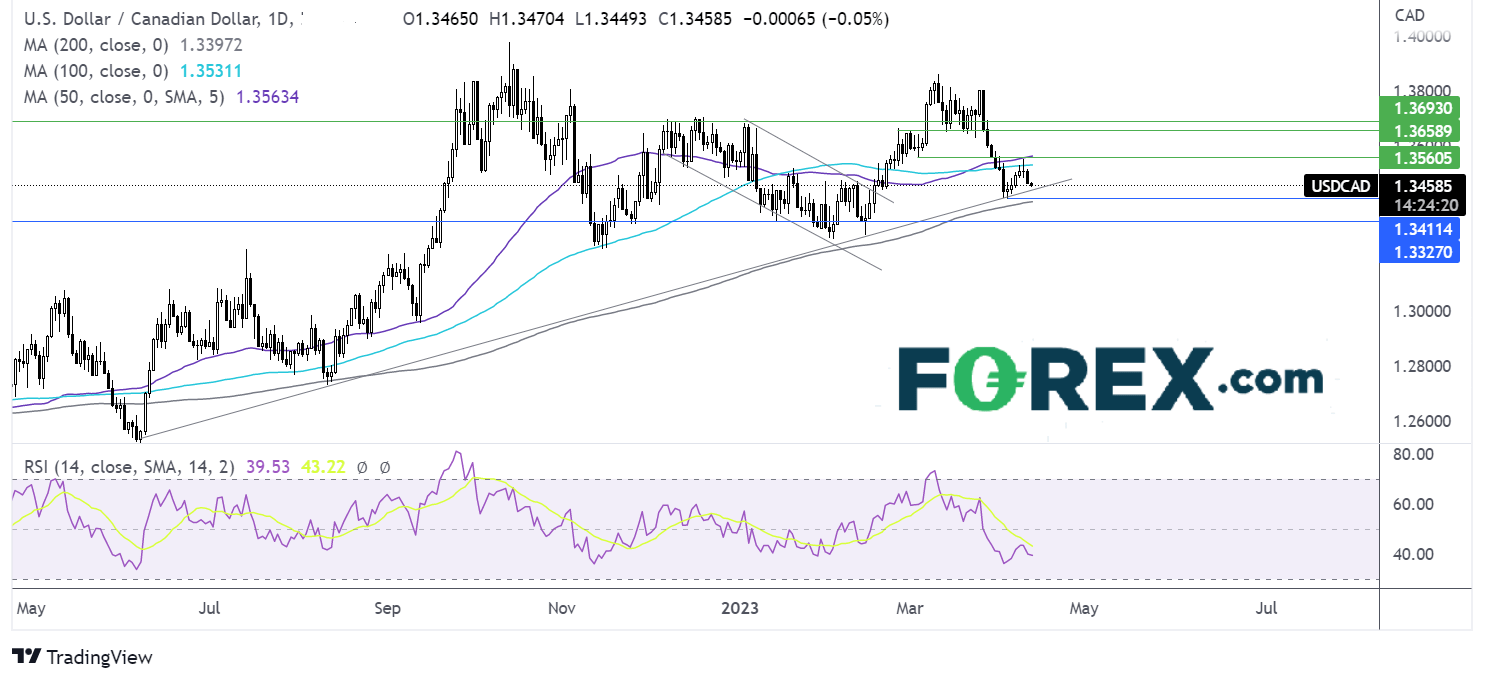Click the USDCAD symbol price tag
The width and height of the screenshot is (1487, 683).
[x=1340, y=186]
